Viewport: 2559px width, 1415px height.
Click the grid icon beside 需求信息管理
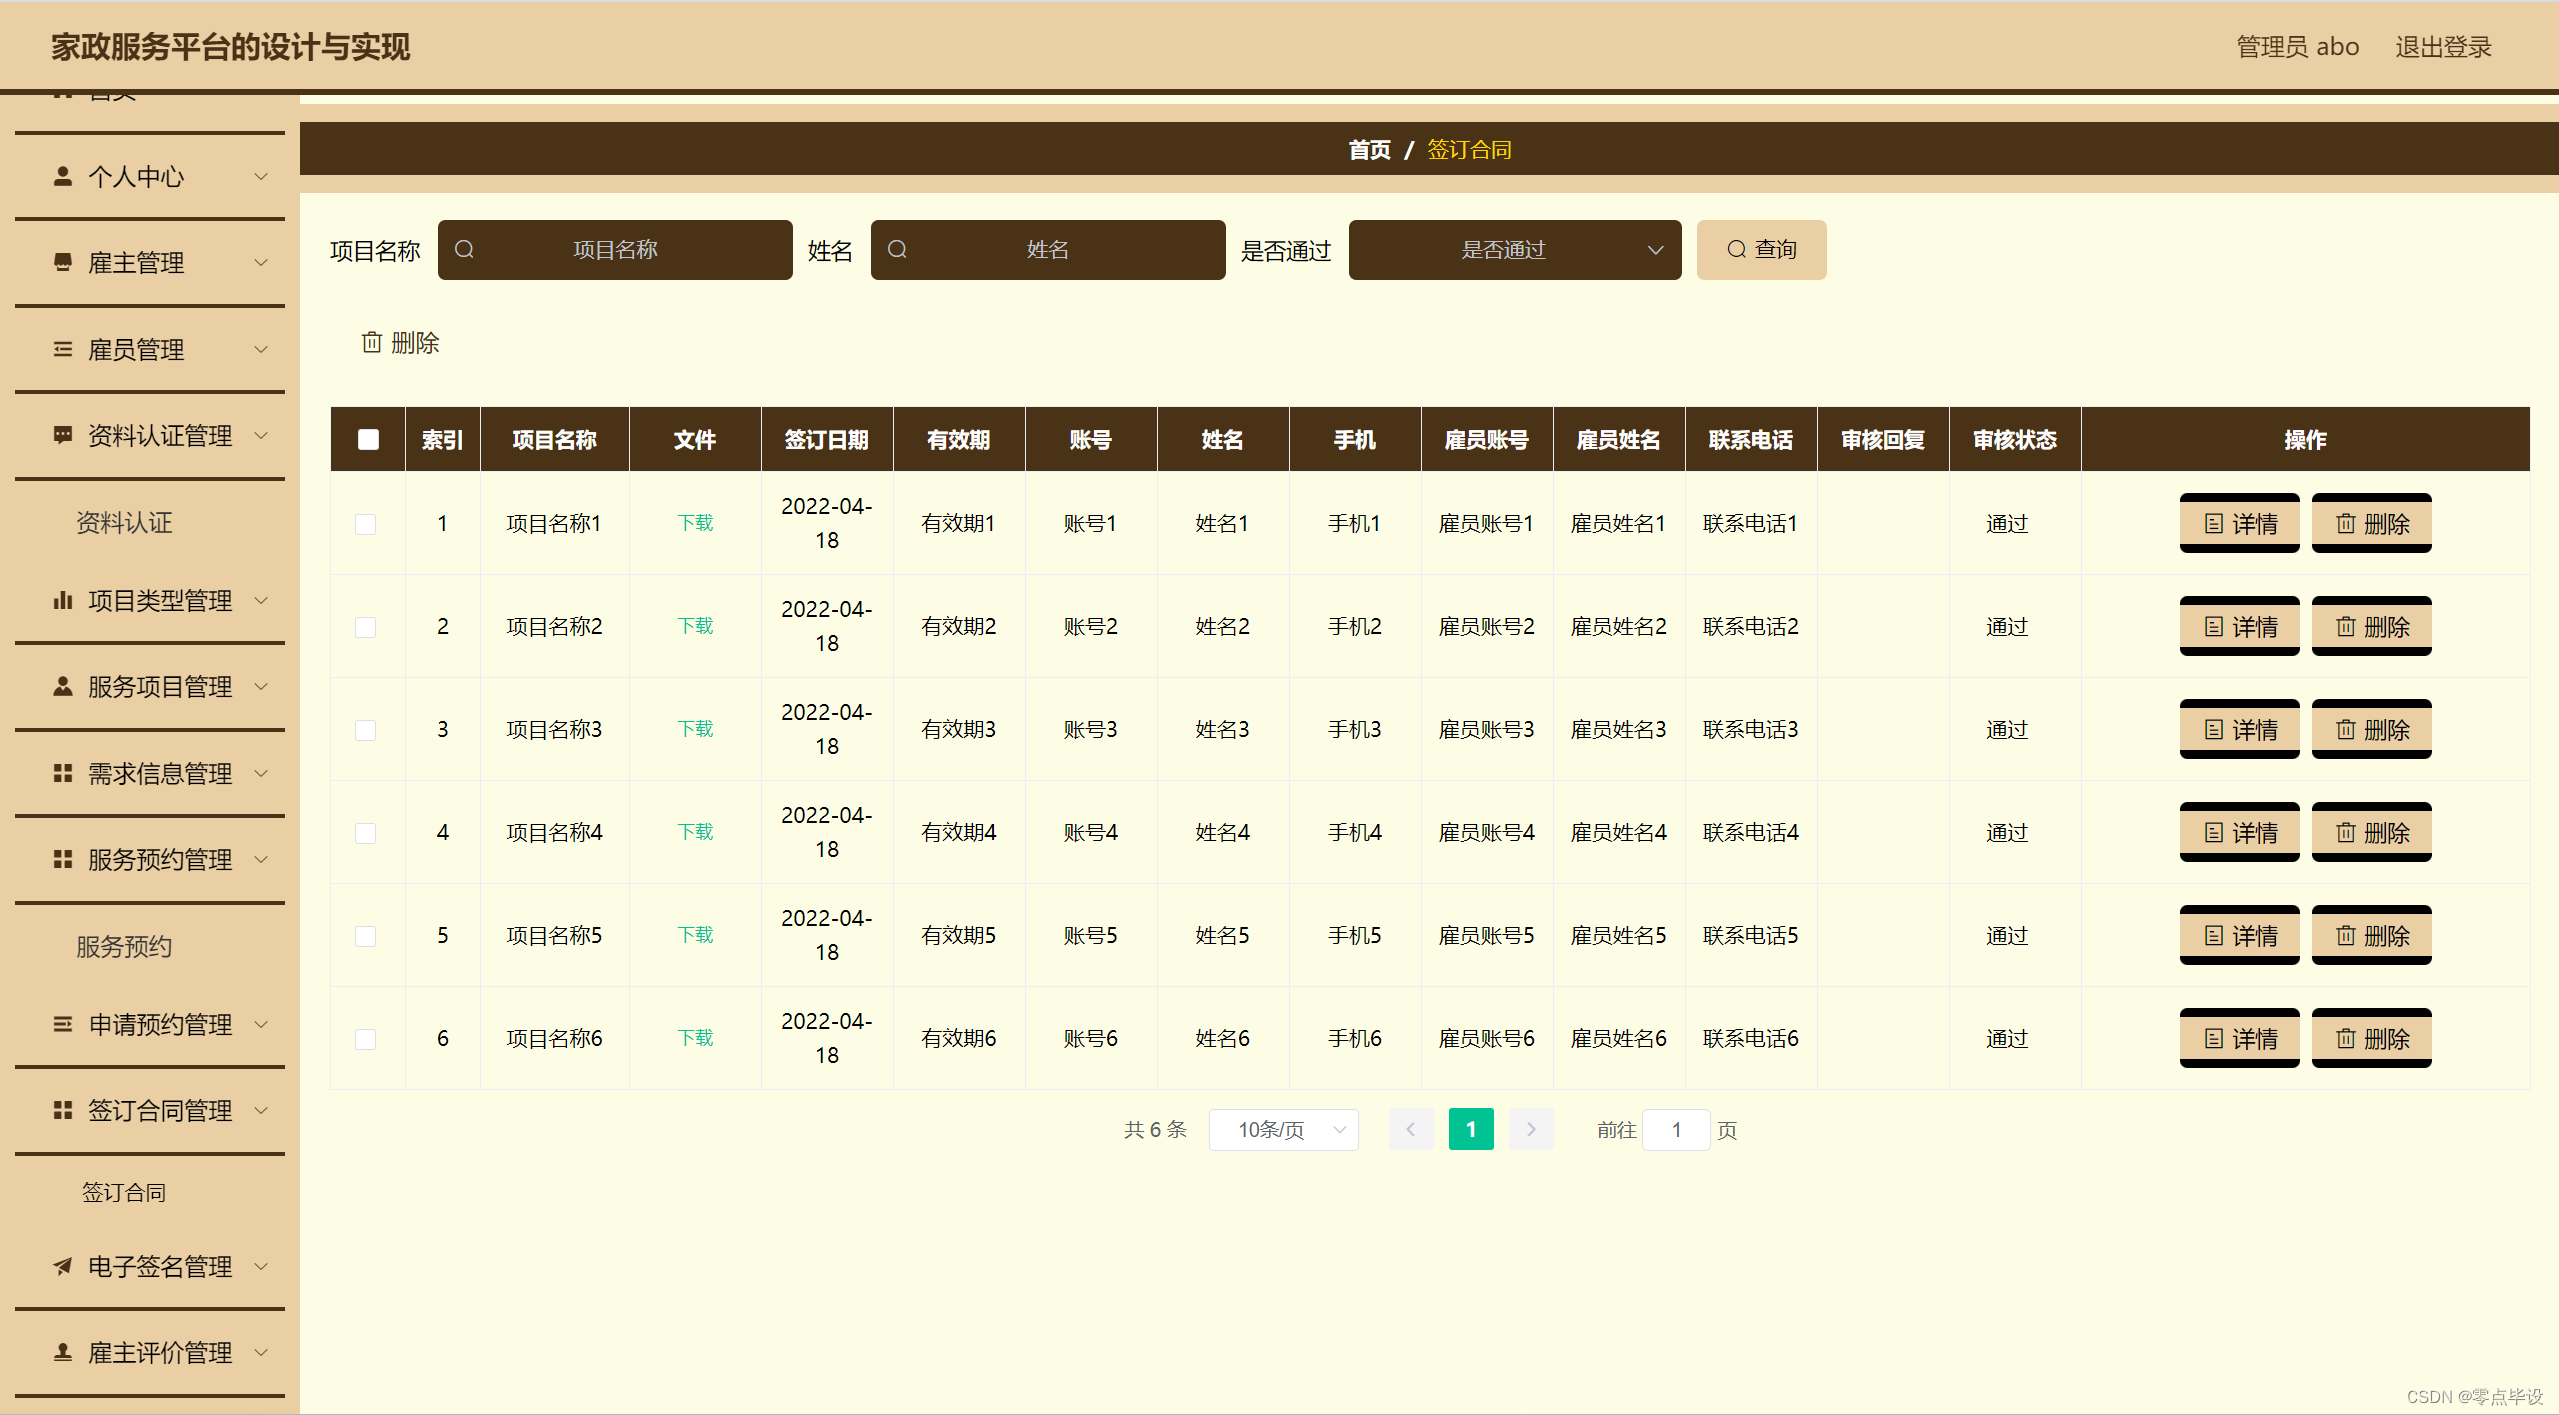click(63, 773)
